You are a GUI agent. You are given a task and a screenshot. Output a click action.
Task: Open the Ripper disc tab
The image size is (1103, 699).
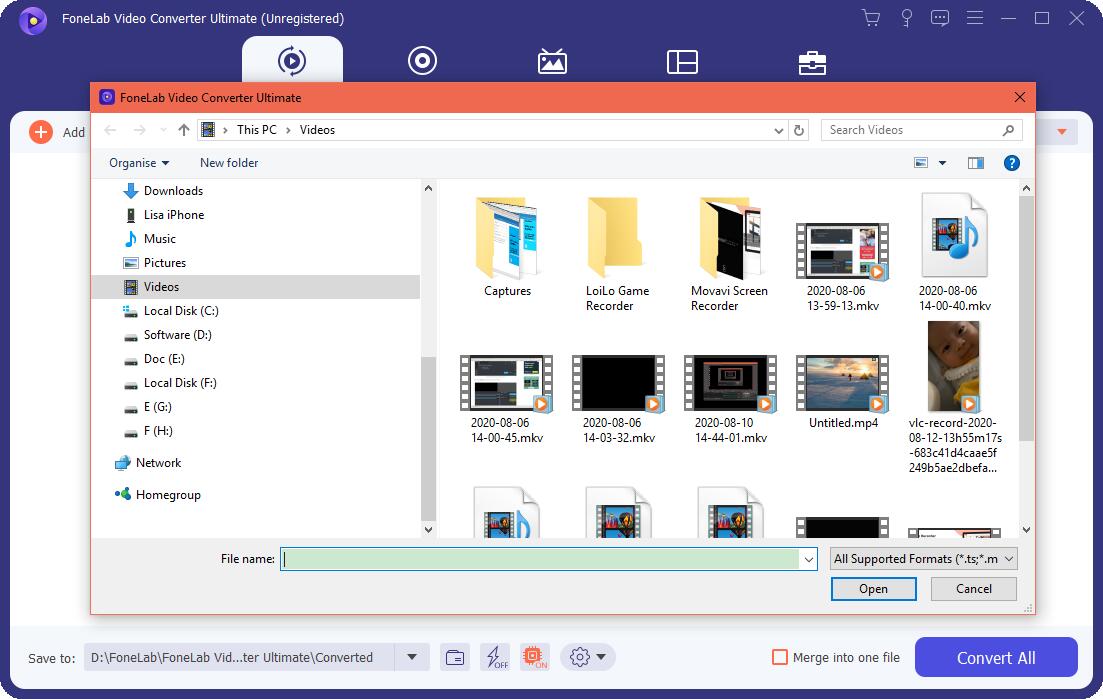pos(422,60)
